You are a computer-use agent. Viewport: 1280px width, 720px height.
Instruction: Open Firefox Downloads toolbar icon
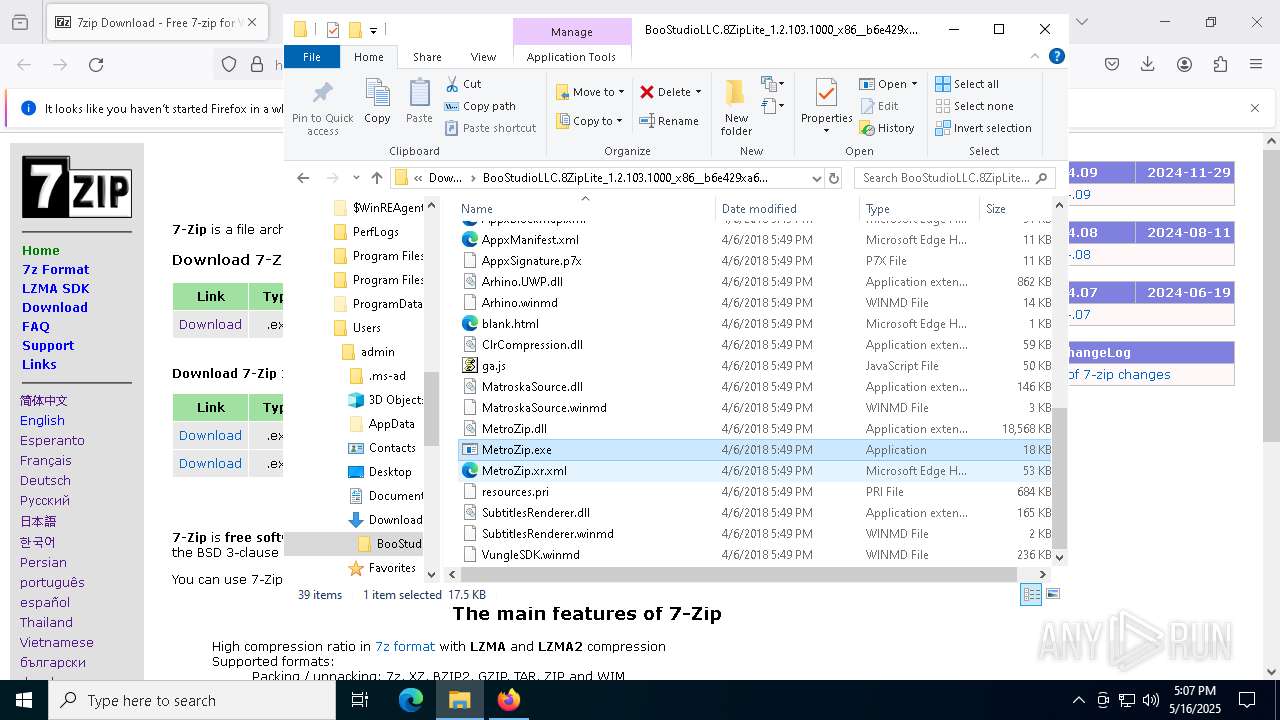(x=1148, y=65)
